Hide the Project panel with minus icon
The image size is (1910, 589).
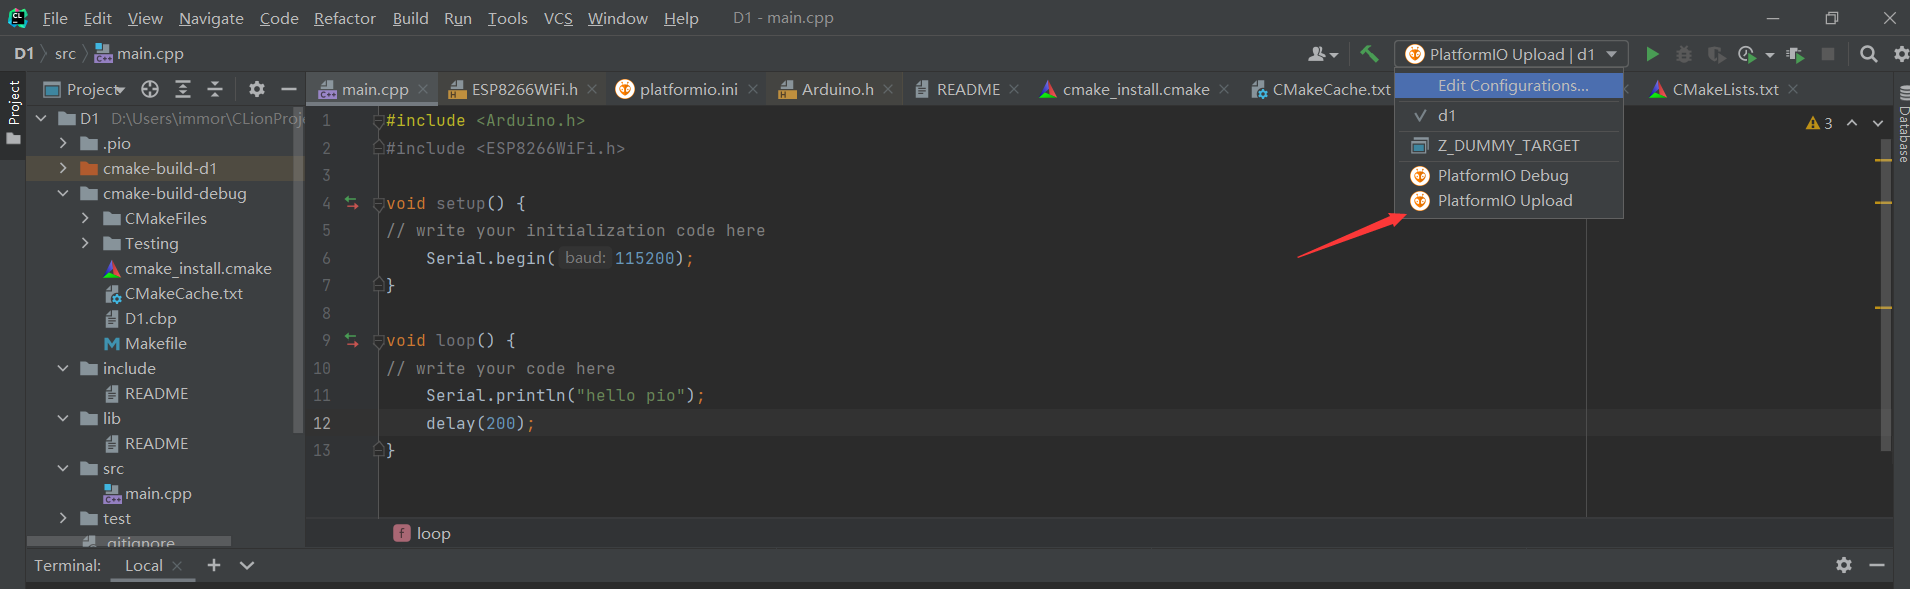coord(289,89)
